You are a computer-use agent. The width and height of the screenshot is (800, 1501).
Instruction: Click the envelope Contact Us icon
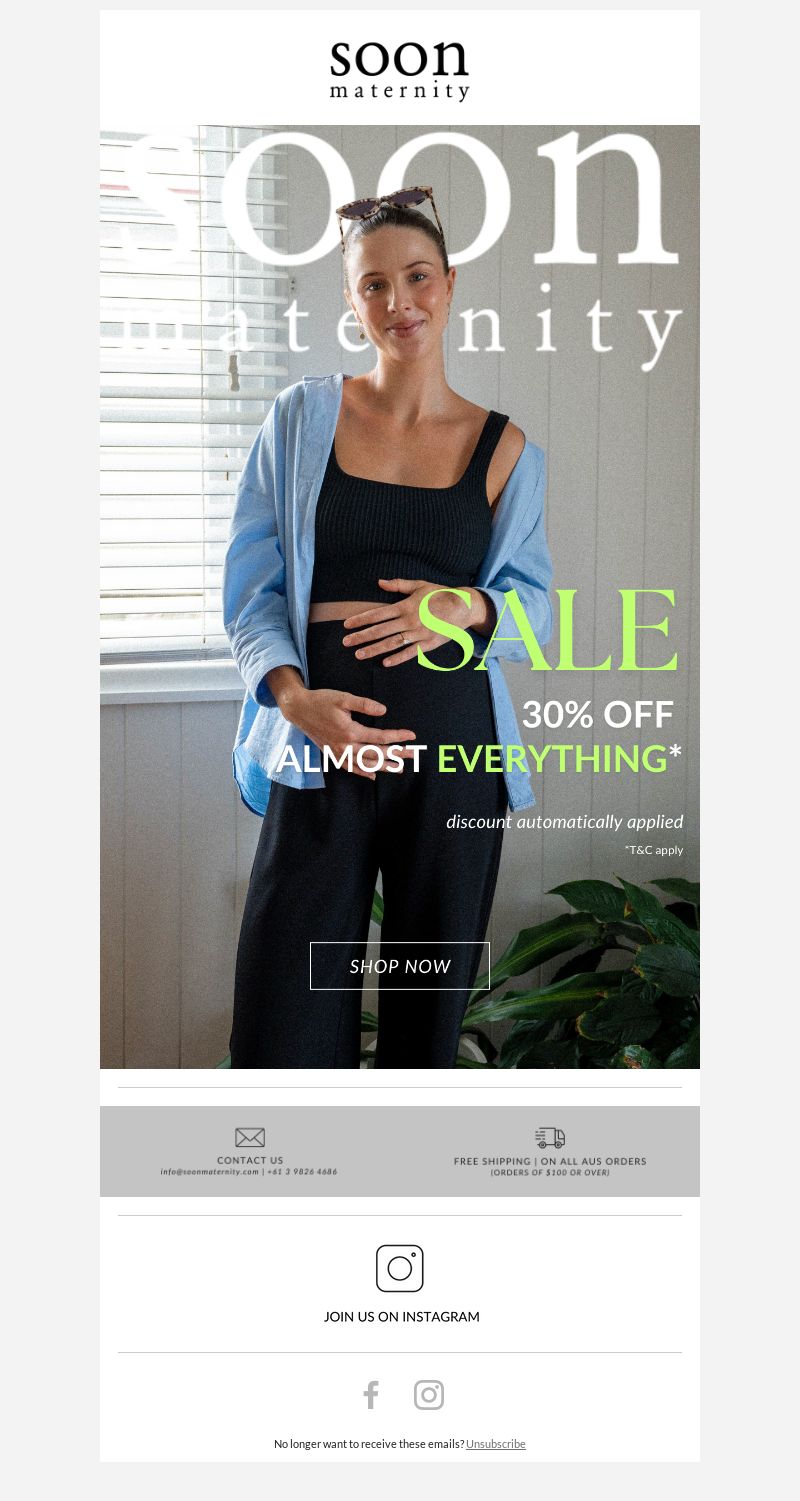pos(250,1138)
